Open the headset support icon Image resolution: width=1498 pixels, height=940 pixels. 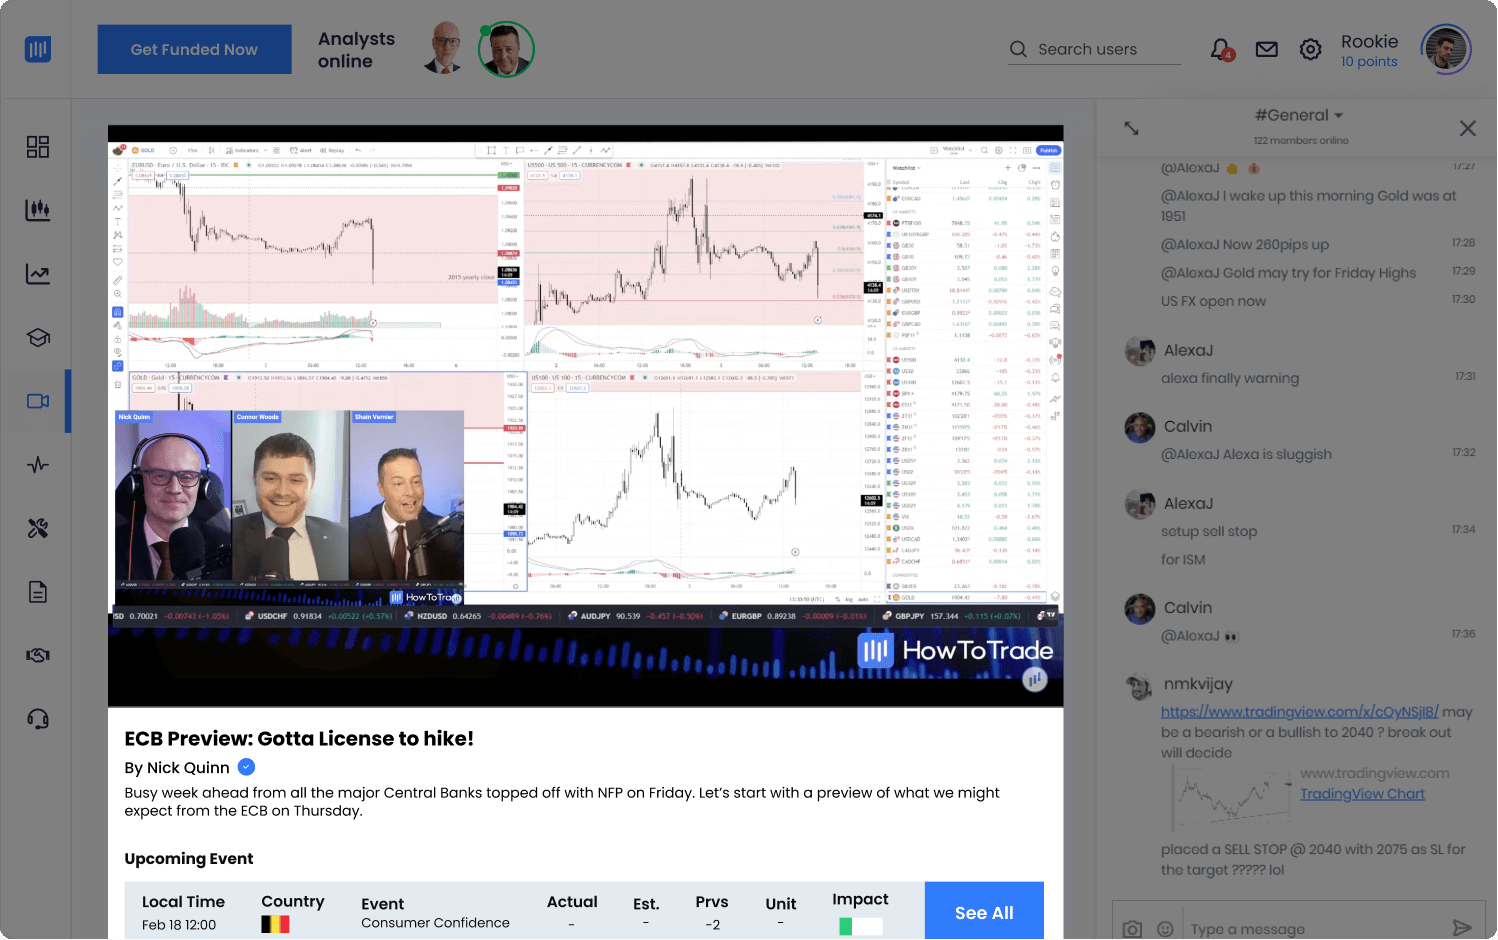click(x=38, y=719)
